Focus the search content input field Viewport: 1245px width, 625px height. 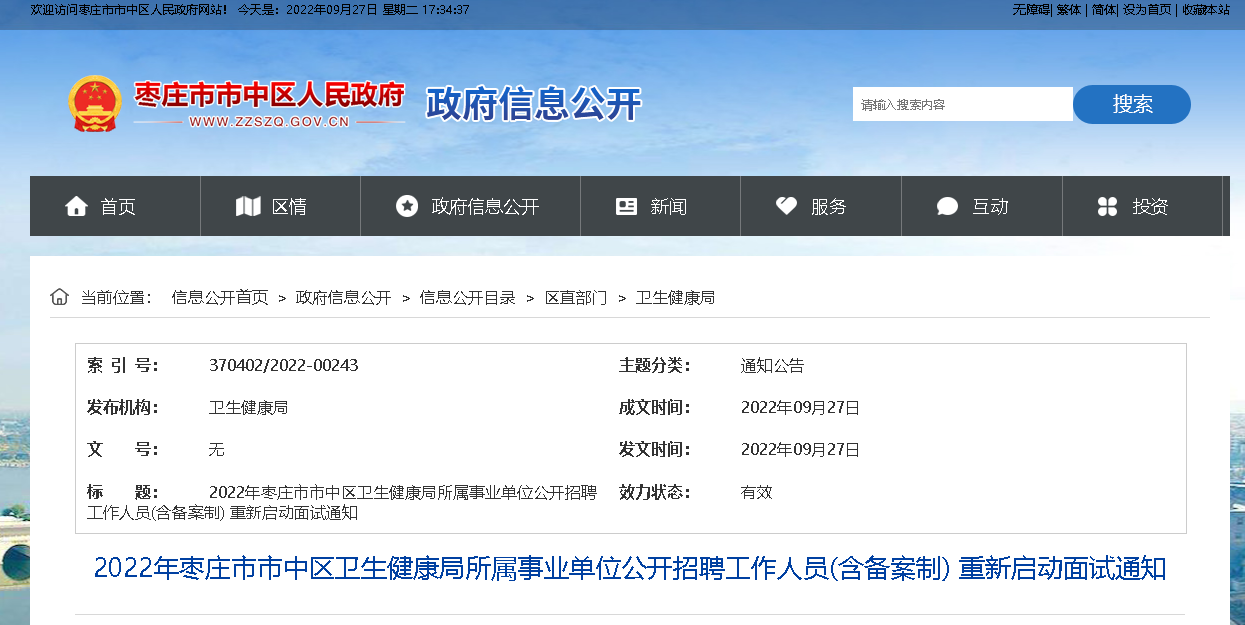(x=962, y=104)
